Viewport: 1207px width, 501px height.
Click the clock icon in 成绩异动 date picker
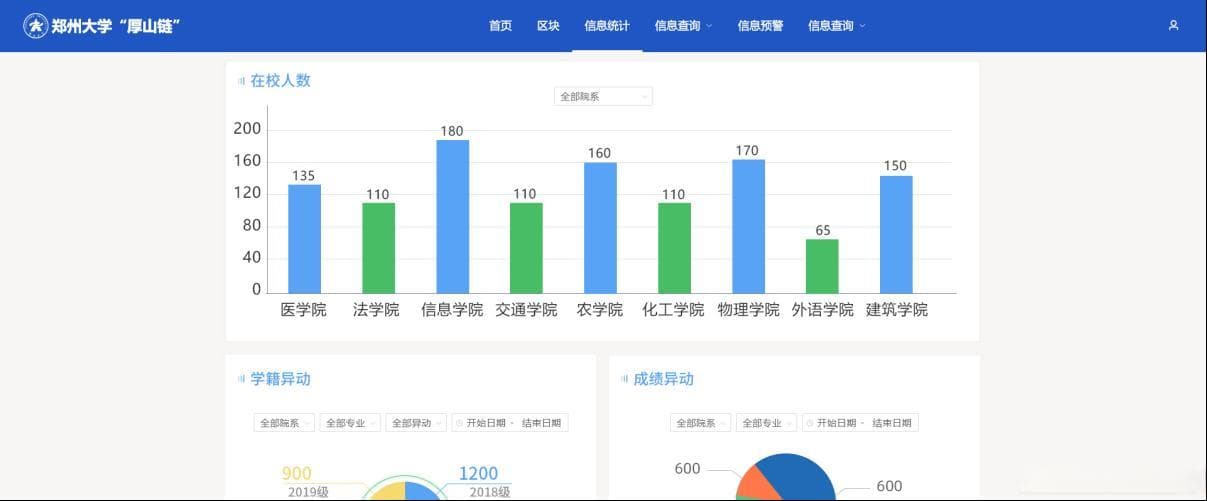[810, 423]
